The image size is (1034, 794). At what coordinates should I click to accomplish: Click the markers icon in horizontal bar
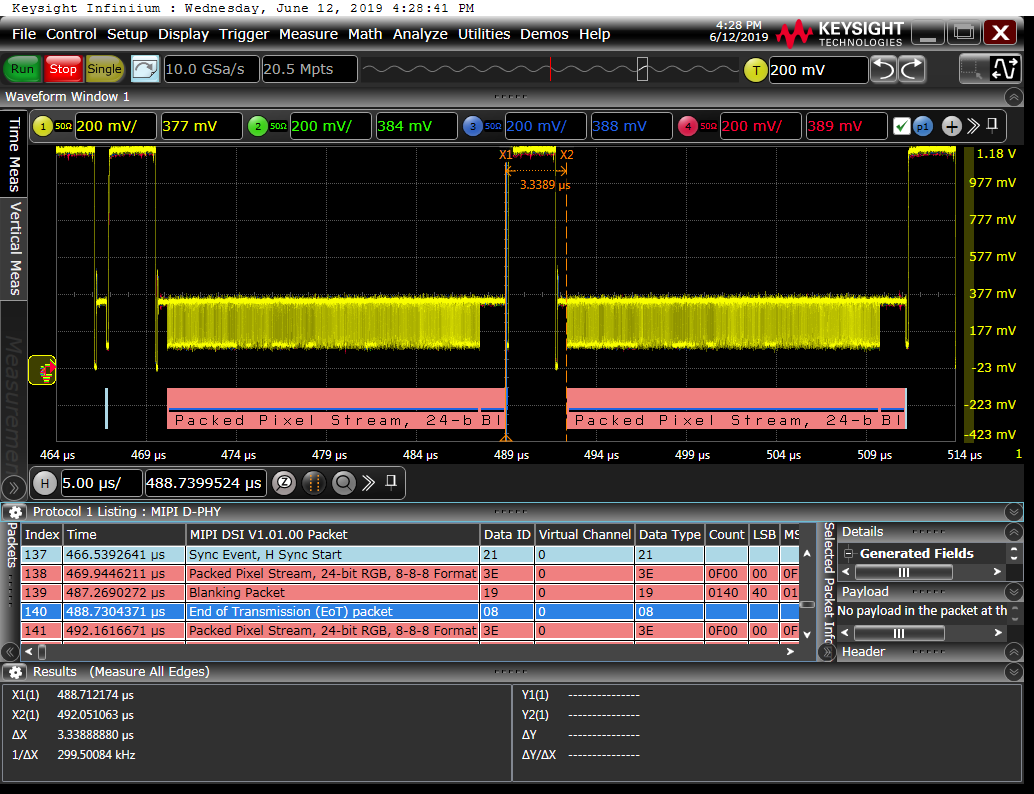click(314, 483)
